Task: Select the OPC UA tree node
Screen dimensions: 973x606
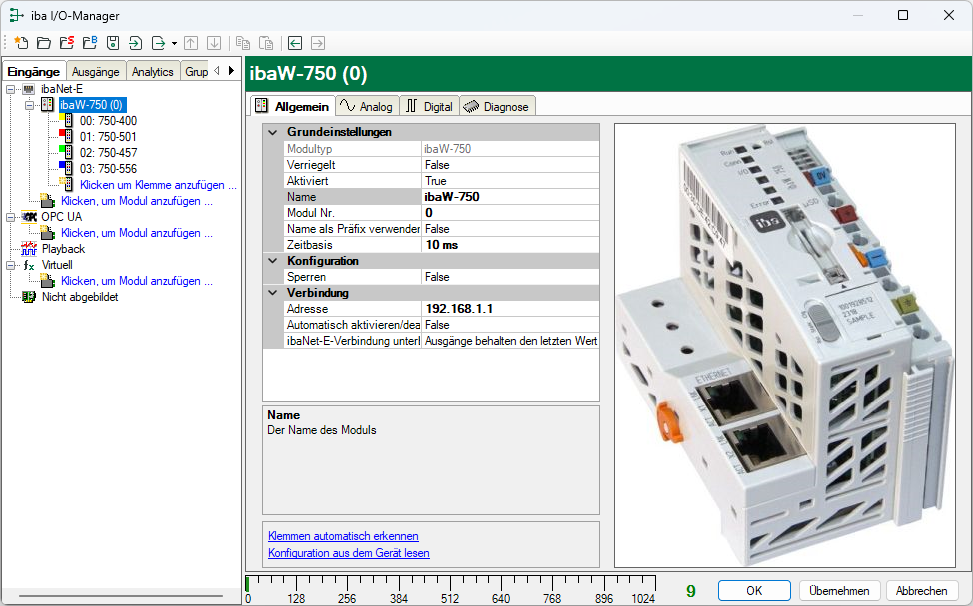Action: click(61, 217)
